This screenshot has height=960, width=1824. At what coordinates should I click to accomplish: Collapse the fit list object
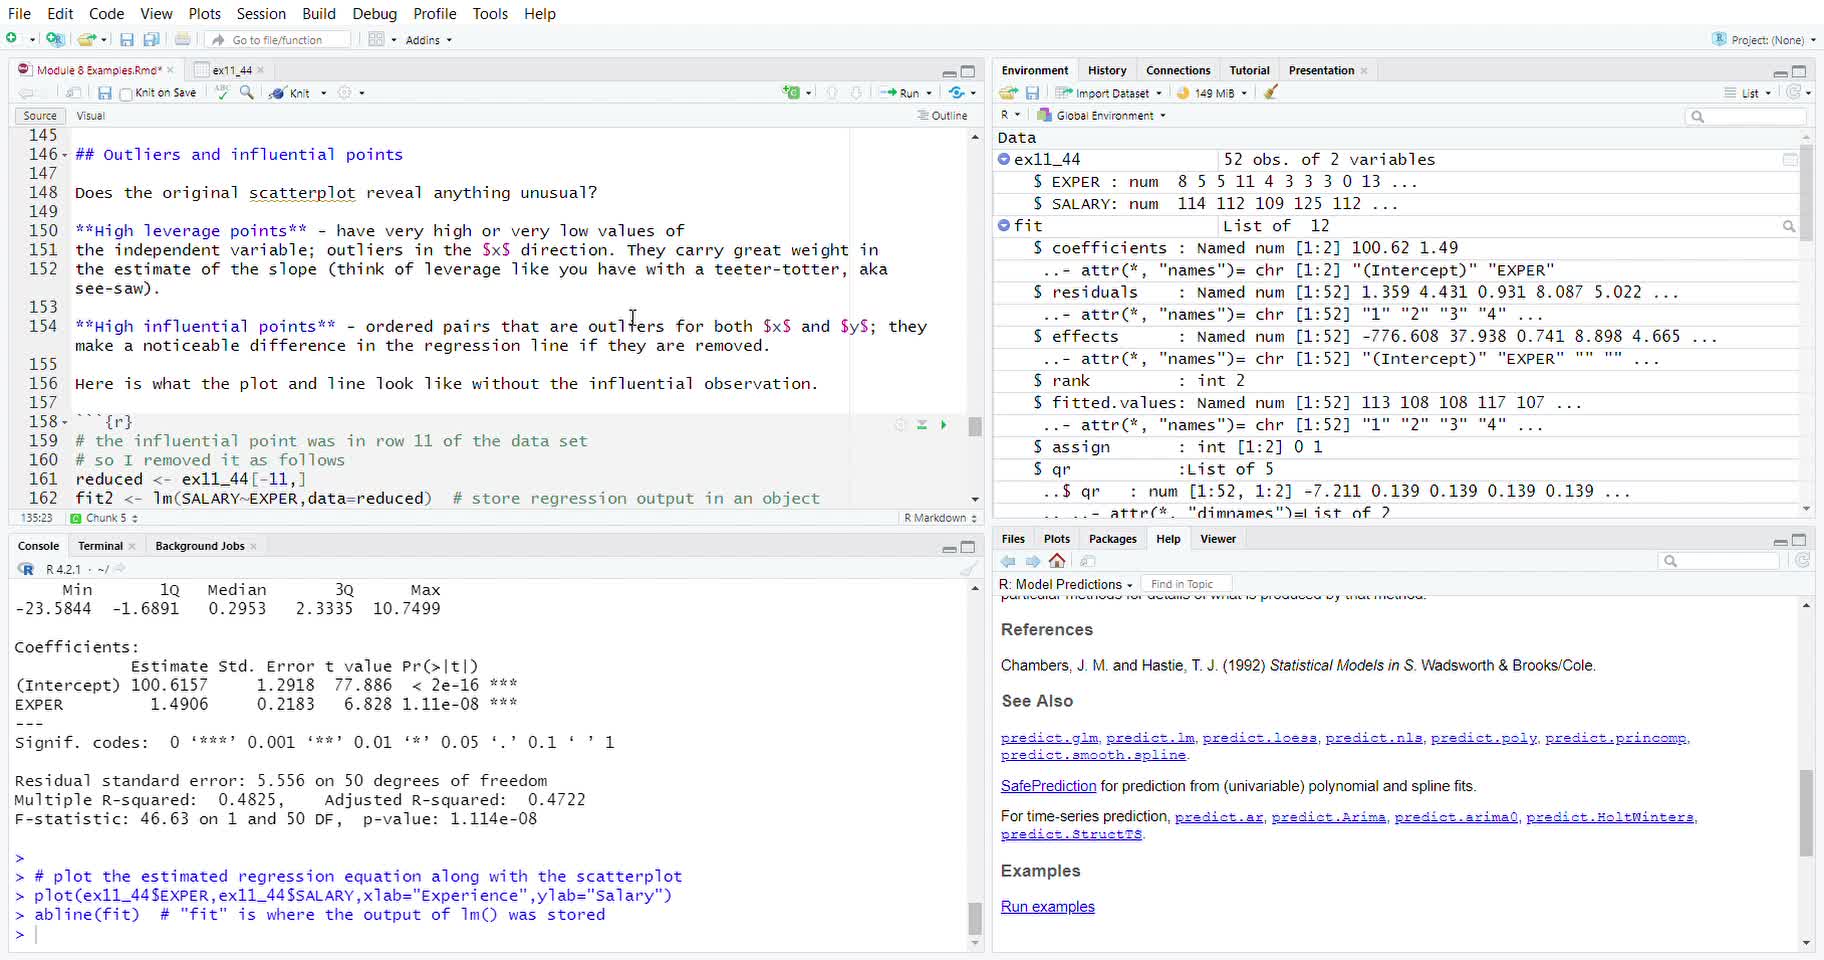coord(1004,226)
